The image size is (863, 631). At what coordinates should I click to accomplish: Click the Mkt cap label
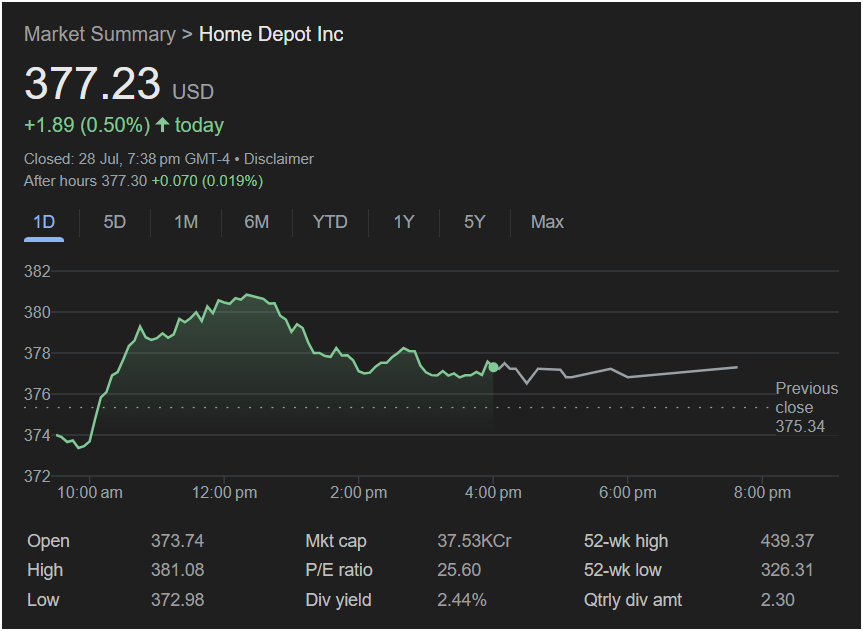coord(336,541)
